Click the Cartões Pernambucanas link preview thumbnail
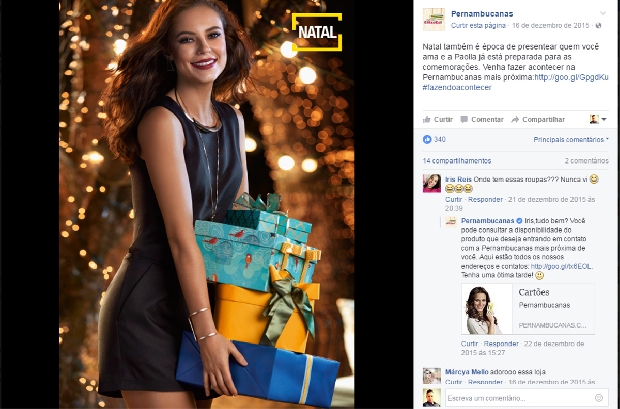620x409 pixels. pos(487,309)
